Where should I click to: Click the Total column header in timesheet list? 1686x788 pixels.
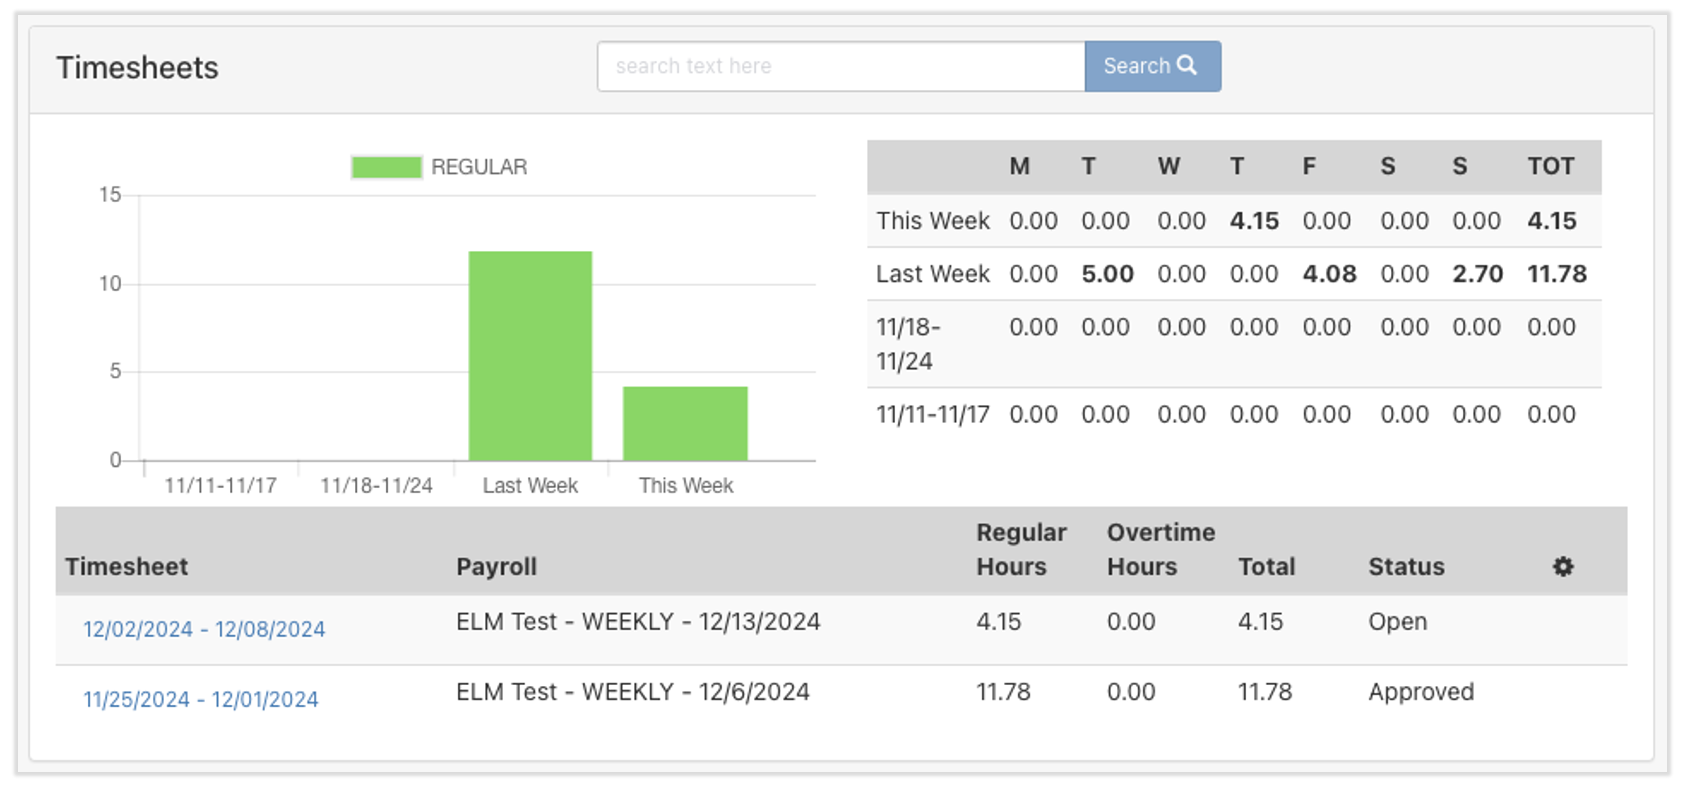click(x=1266, y=567)
